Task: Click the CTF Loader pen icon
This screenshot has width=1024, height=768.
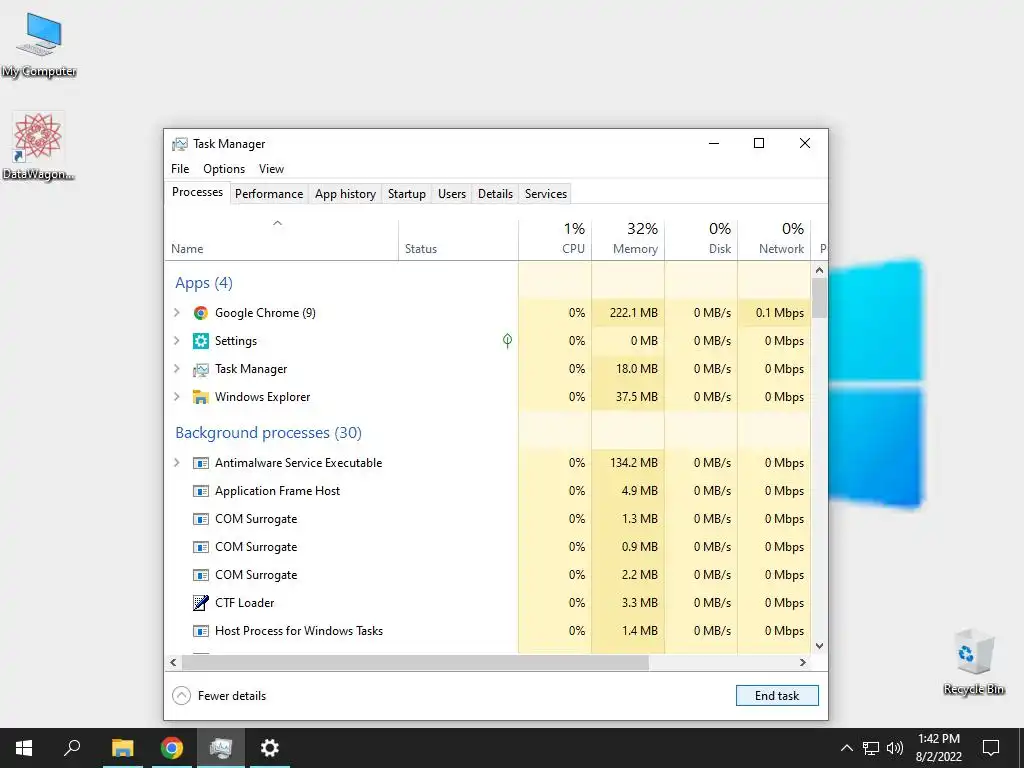Action: coord(200,603)
